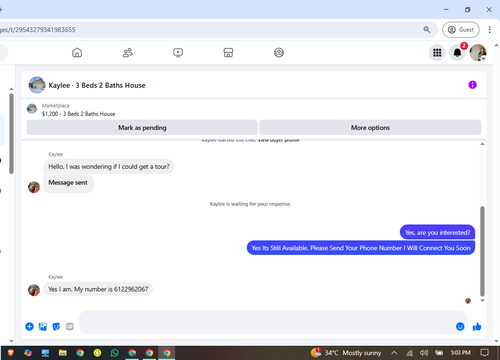Click the browser address bar URL

[38, 30]
